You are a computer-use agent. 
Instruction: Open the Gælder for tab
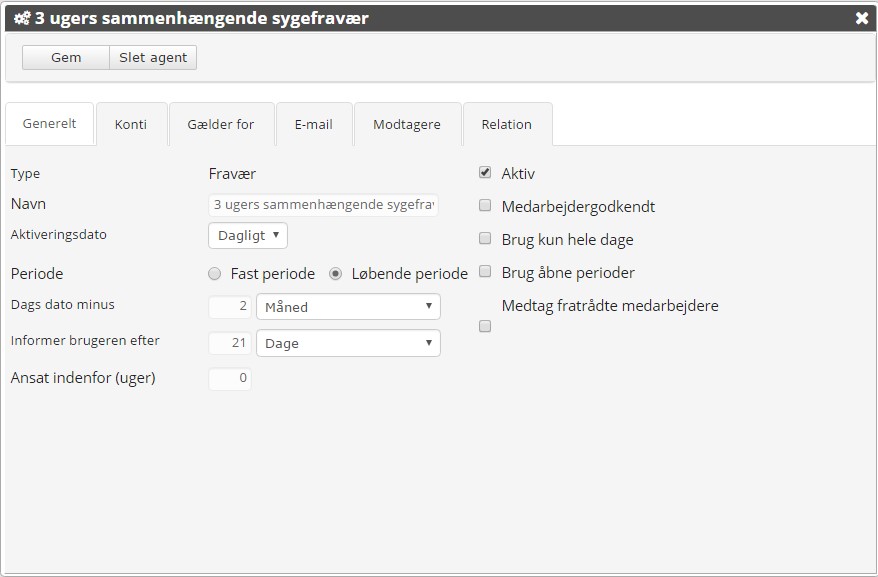click(219, 124)
